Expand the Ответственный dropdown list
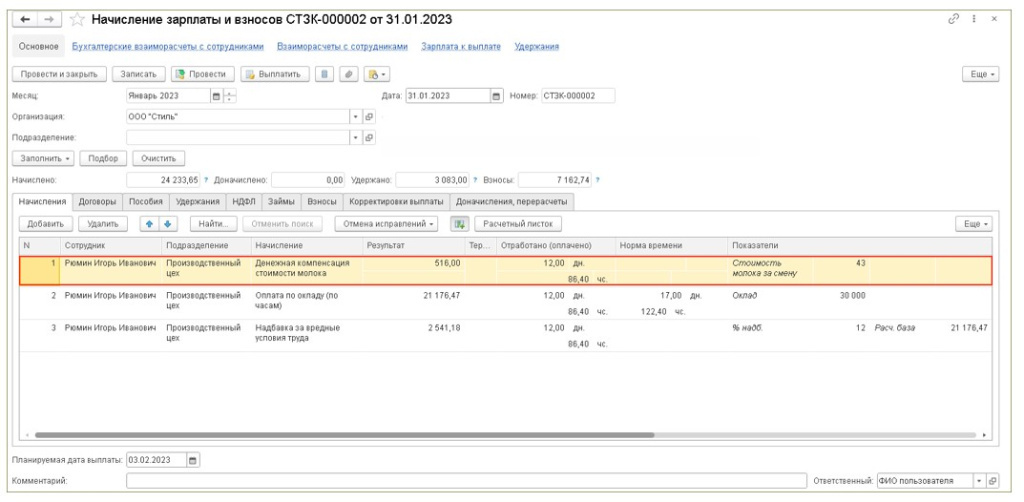Image resolution: width=1024 pixels, height=502 pixels. click(x=979, y=480)
